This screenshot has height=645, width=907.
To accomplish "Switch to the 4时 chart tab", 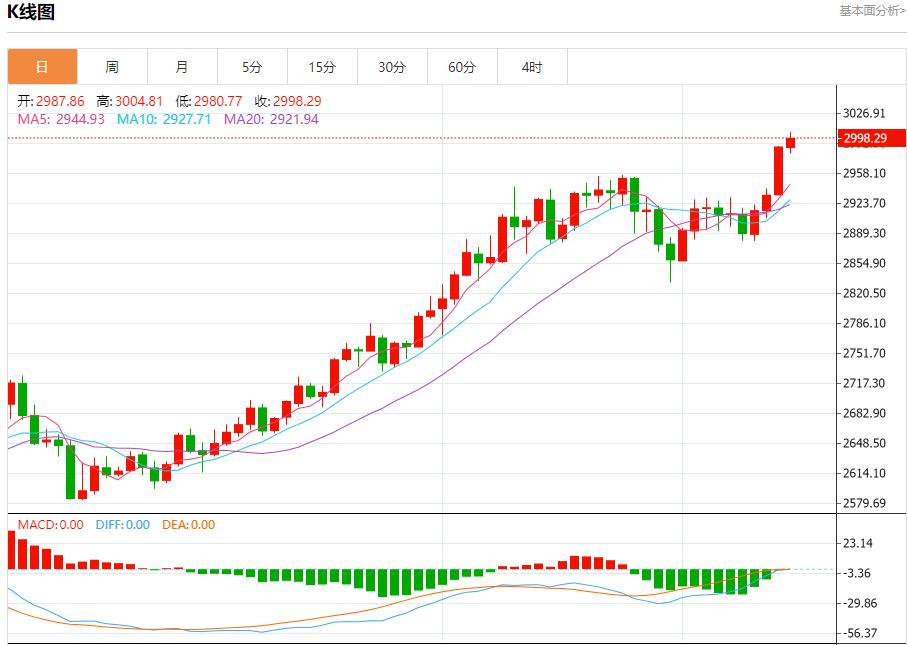I will click(532, 67).
